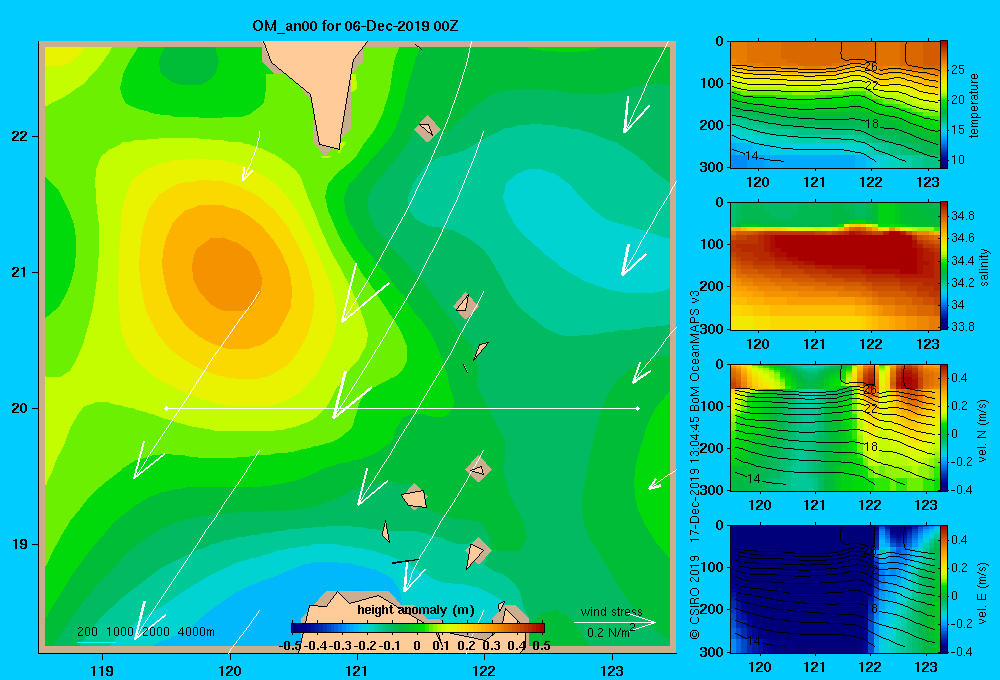1000x680 pixels.
Task: Click the vertical 'salinity' axis title
Action: (984, 267)
